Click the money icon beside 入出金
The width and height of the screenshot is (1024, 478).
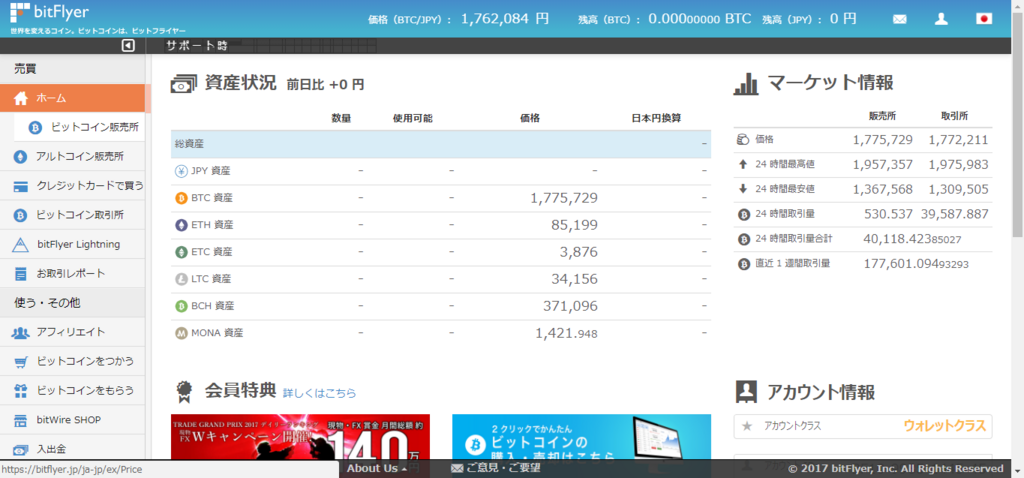[x=21, y=450]
